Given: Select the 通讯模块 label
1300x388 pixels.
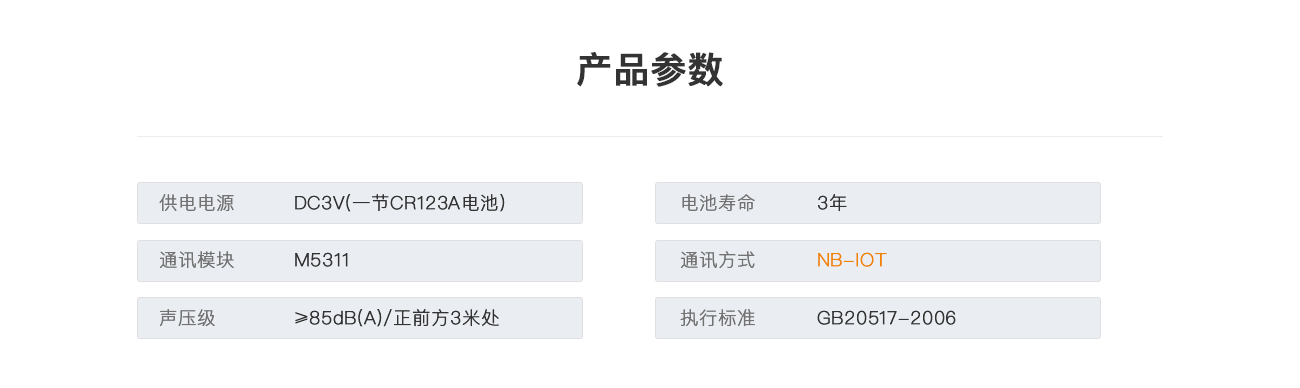Looking at the screenshot, I should coord(197,261).
